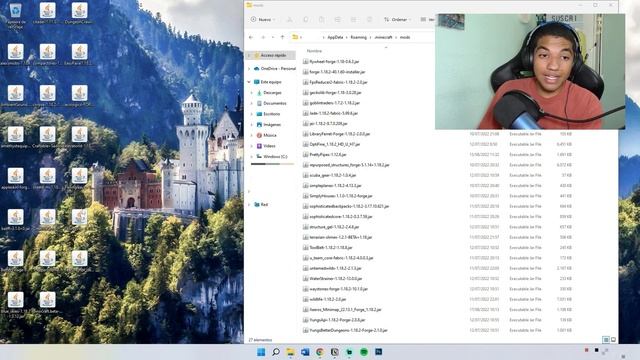
Task: Select .minecraft in the address breadcrumb
Action: [x=384, y=37]
